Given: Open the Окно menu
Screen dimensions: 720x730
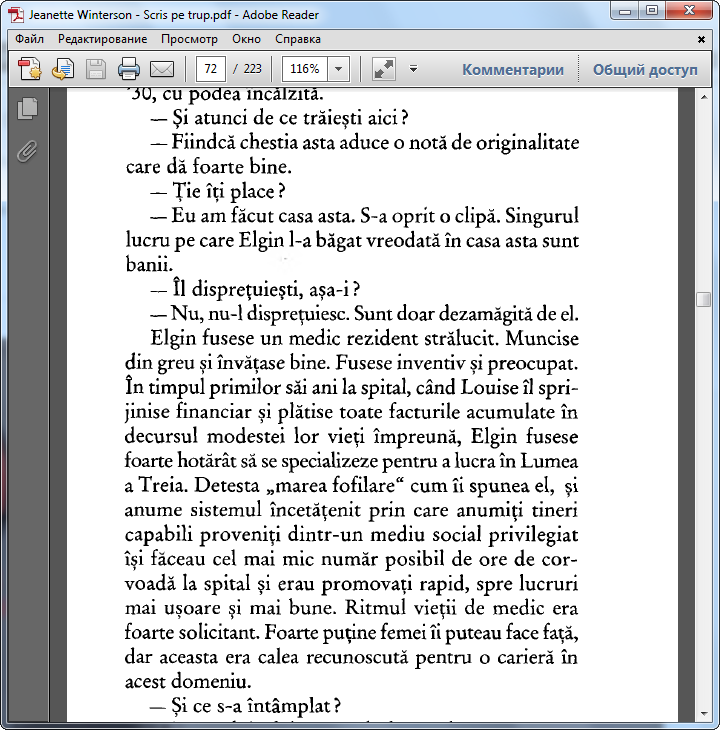Looking at the screenshot, I should coord(246,39).
